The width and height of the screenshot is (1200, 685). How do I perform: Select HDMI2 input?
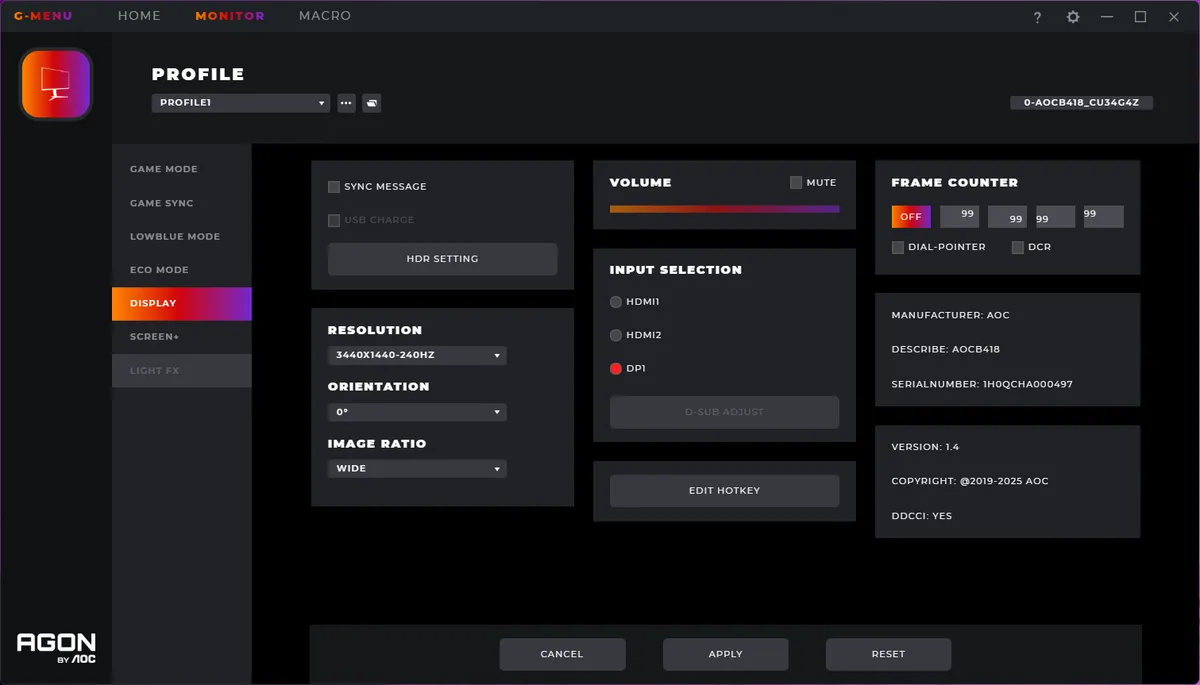point(616,336)
